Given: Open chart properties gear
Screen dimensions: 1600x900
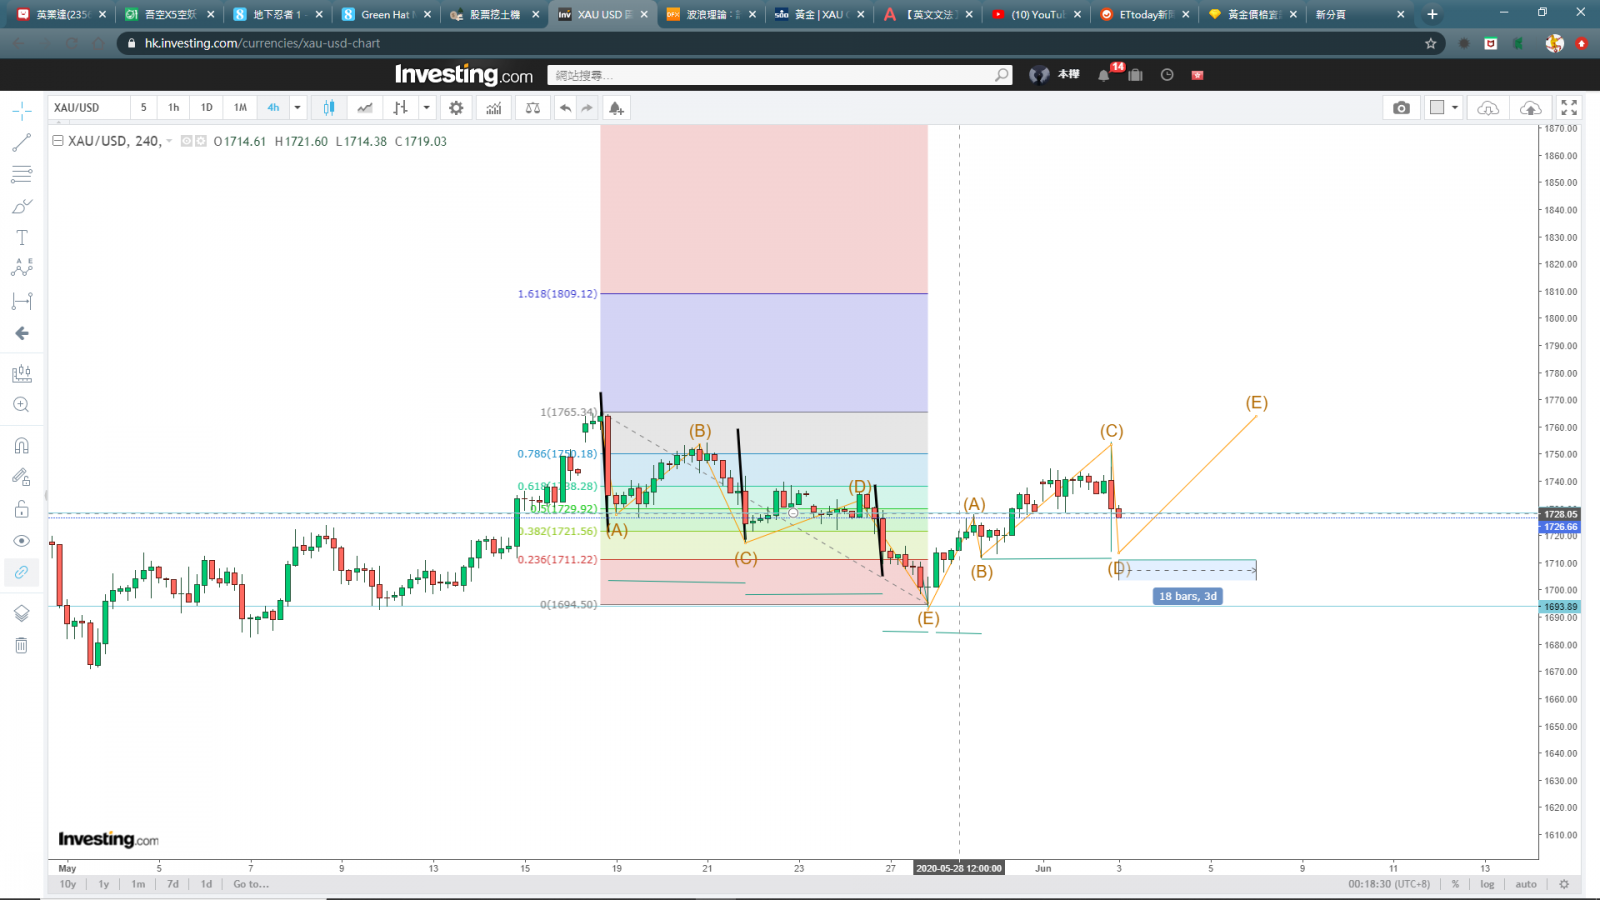Looking at the screenshot, I should 456,108.
